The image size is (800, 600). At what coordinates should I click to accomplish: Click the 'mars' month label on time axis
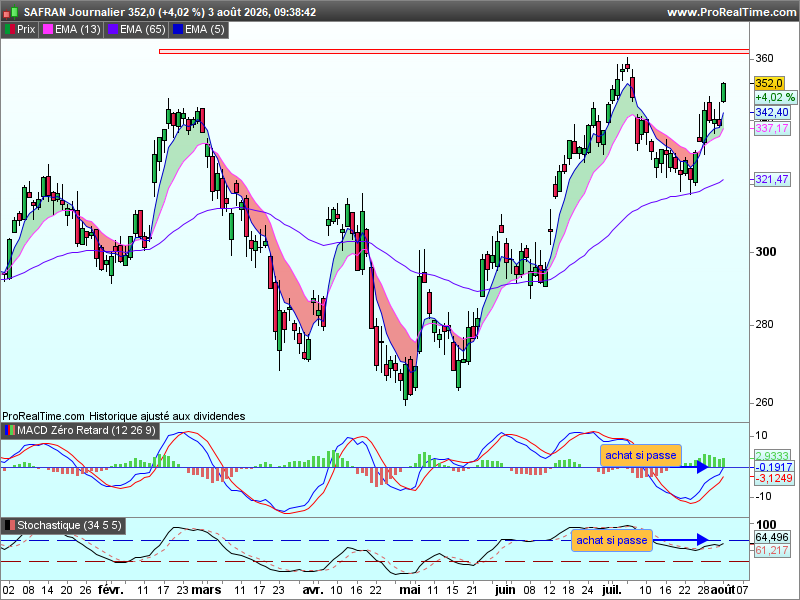(x=206, y=590)
